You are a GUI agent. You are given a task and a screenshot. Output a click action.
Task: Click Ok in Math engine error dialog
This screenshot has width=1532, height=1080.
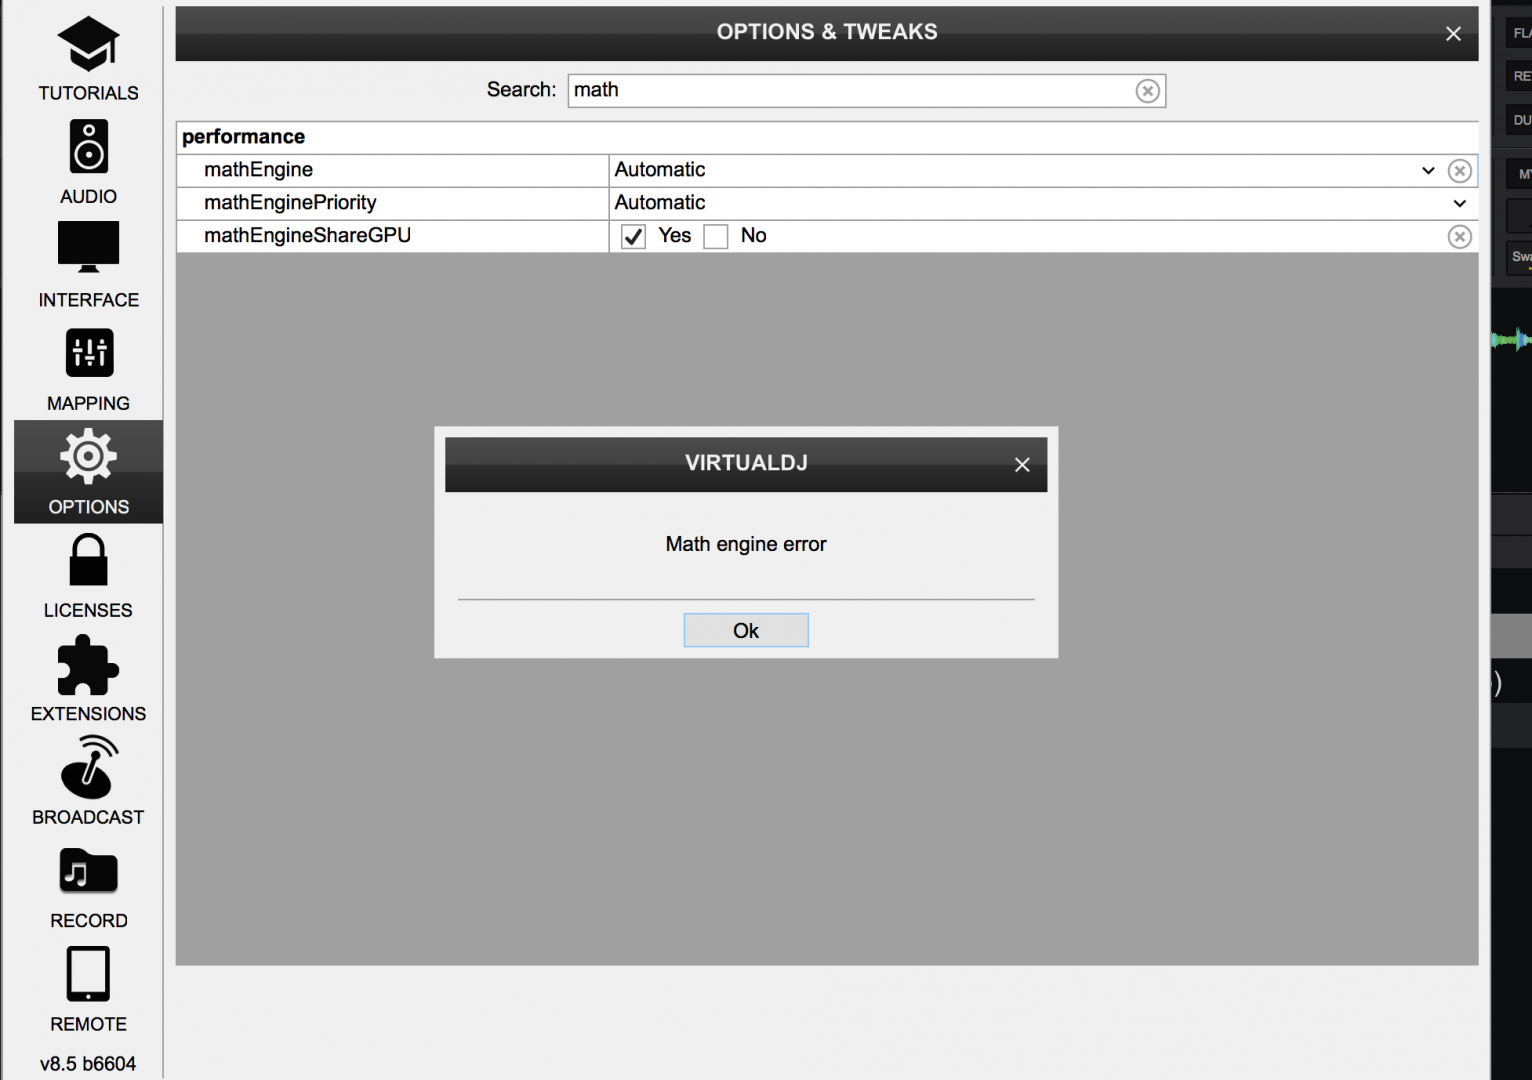(746, 630)
